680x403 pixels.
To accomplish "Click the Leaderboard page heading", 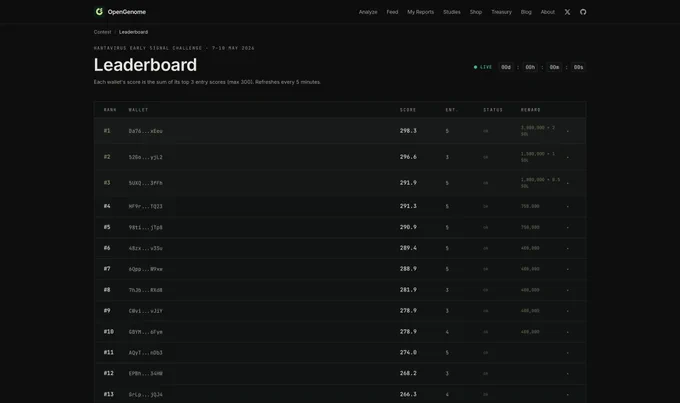I will [145, 65].
